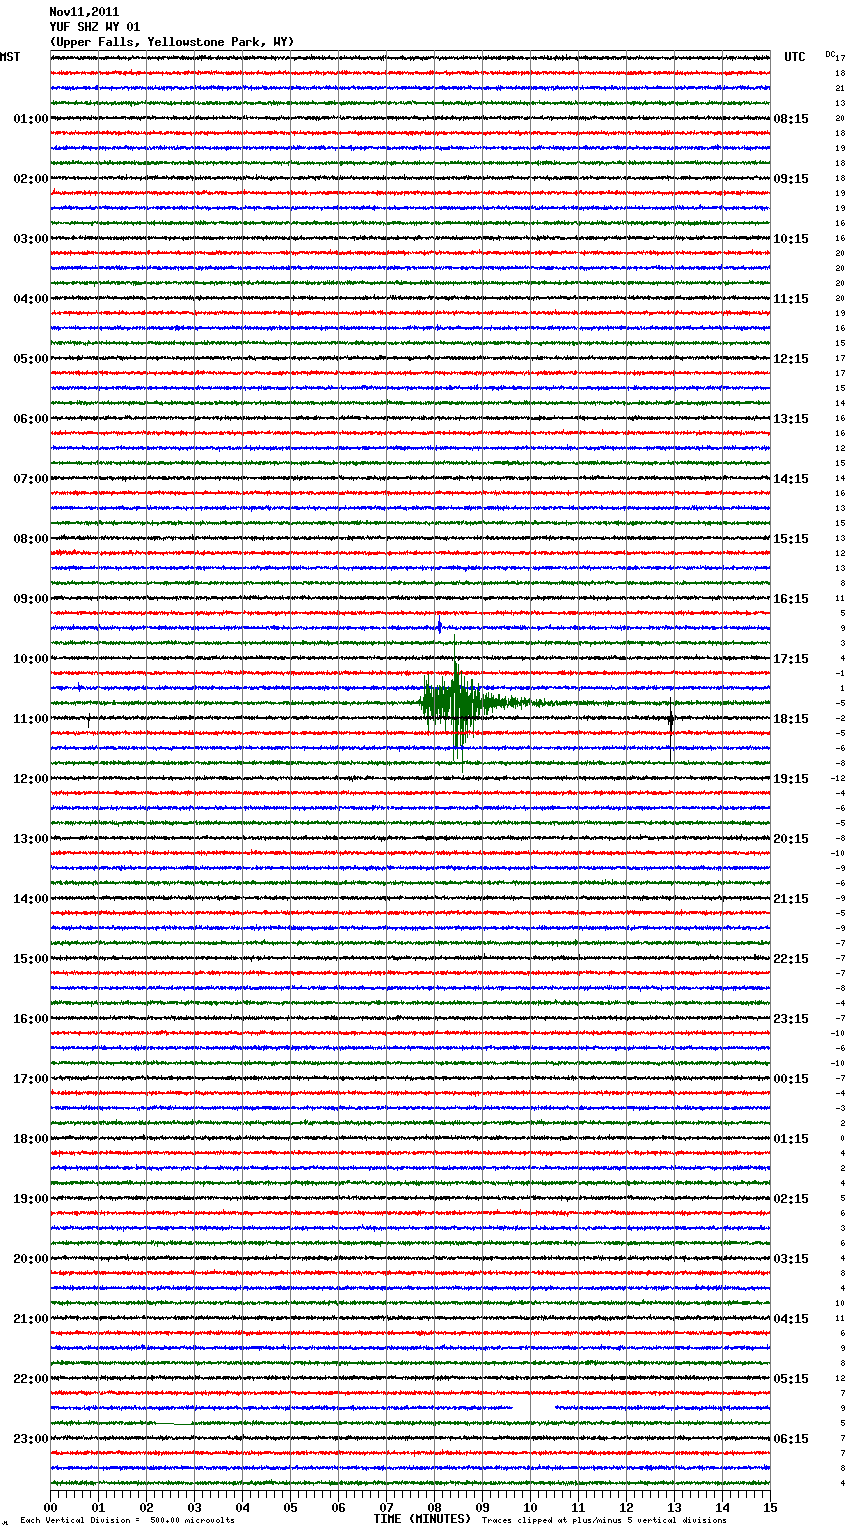Click minute 05 on the bottom axis
850x1534 pixels.
coord(290,1507)
